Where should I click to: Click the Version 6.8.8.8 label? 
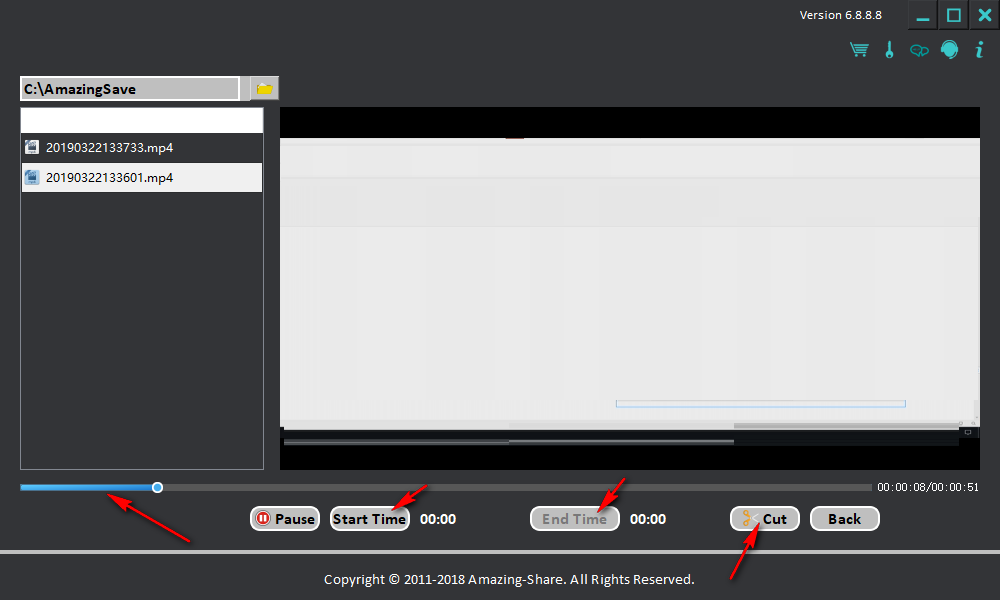tap(841, 15)
